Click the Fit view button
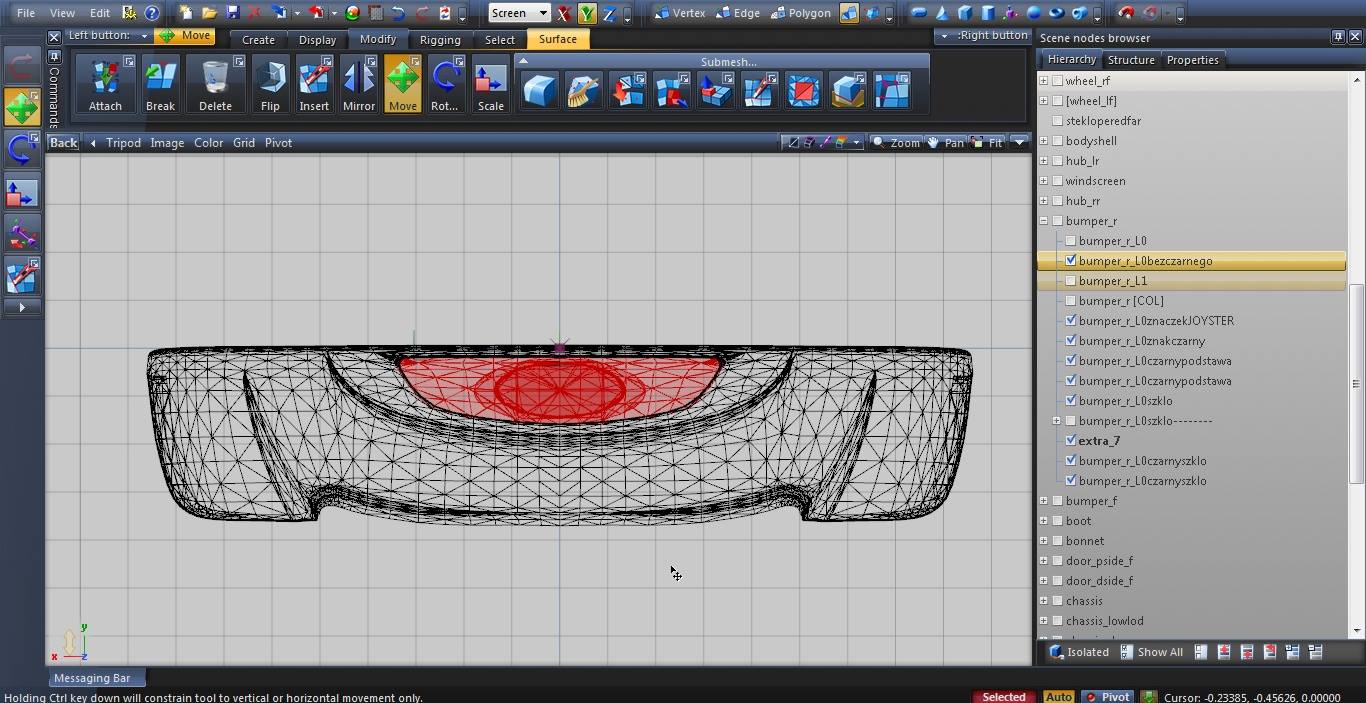This screenshot has width=1366, height=703. click(x=987, y=143)
